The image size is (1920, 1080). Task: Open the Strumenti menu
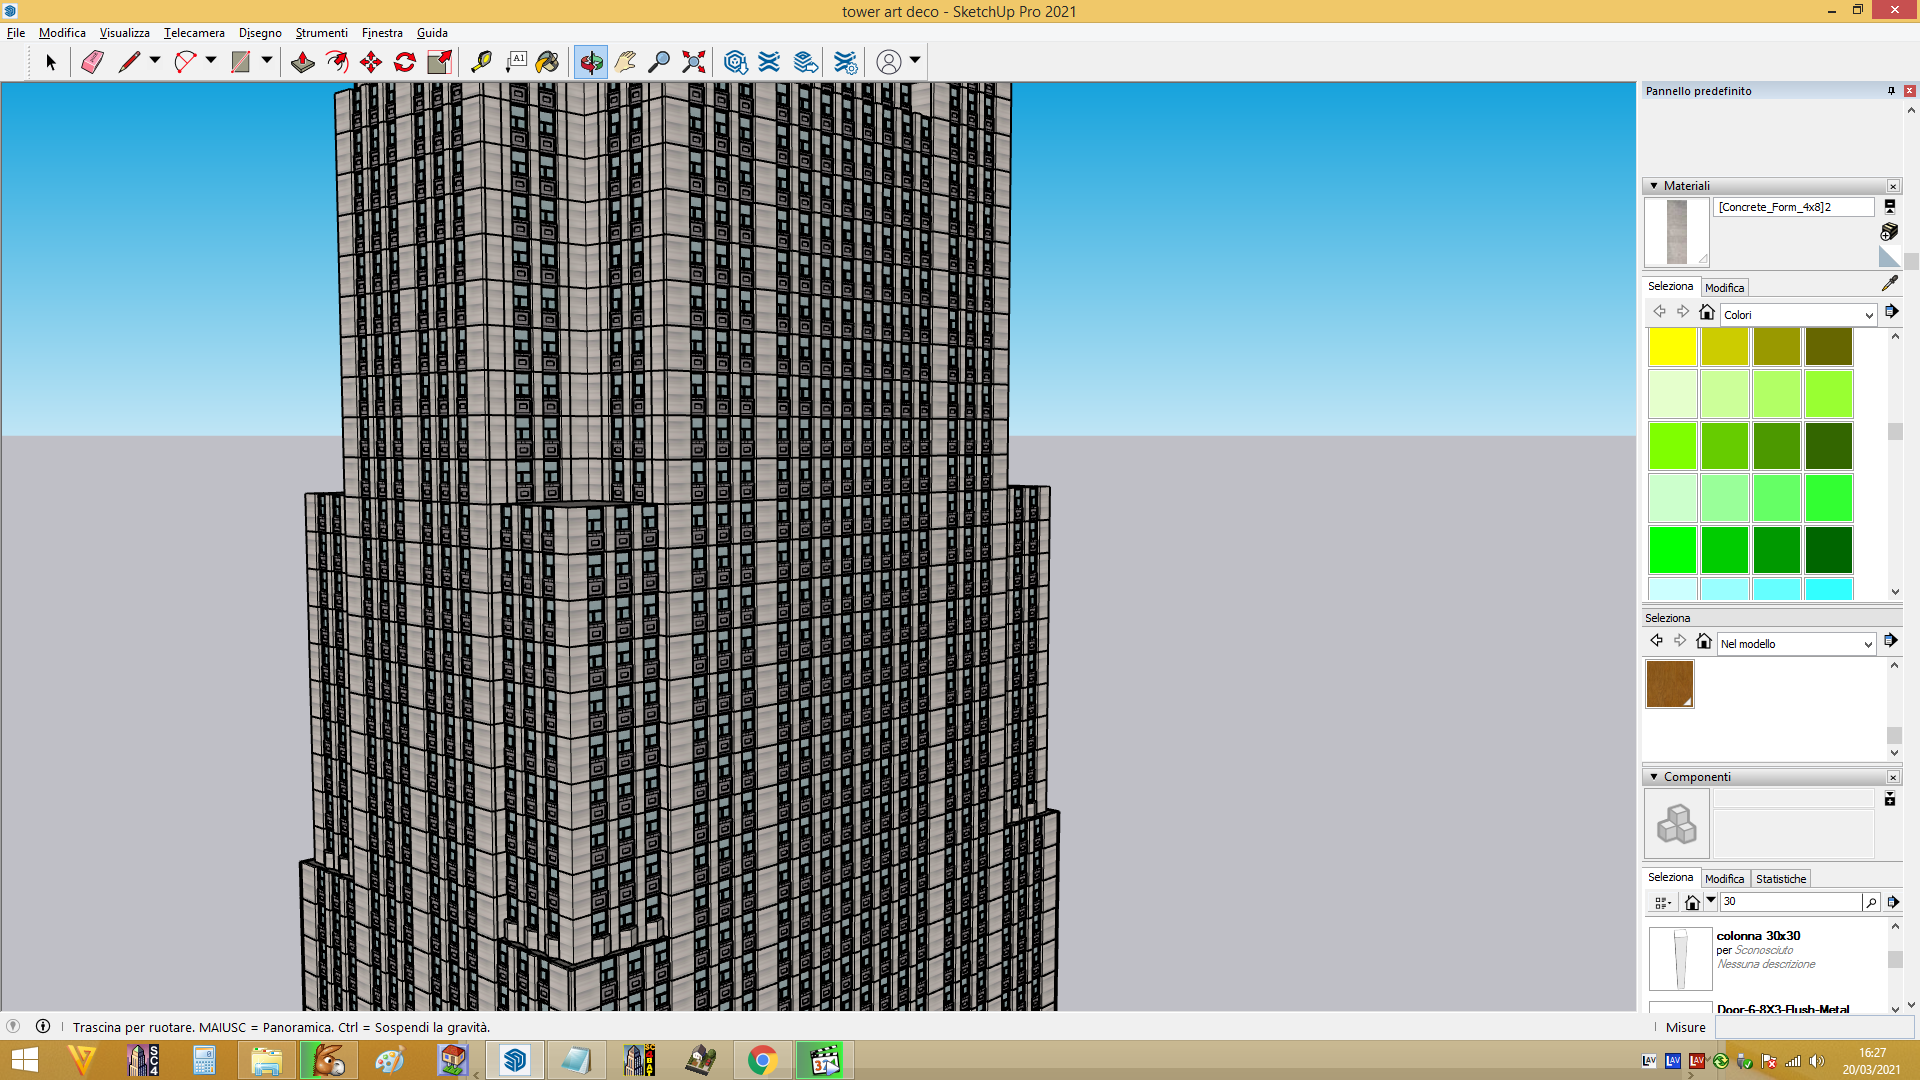pos(321,33)
